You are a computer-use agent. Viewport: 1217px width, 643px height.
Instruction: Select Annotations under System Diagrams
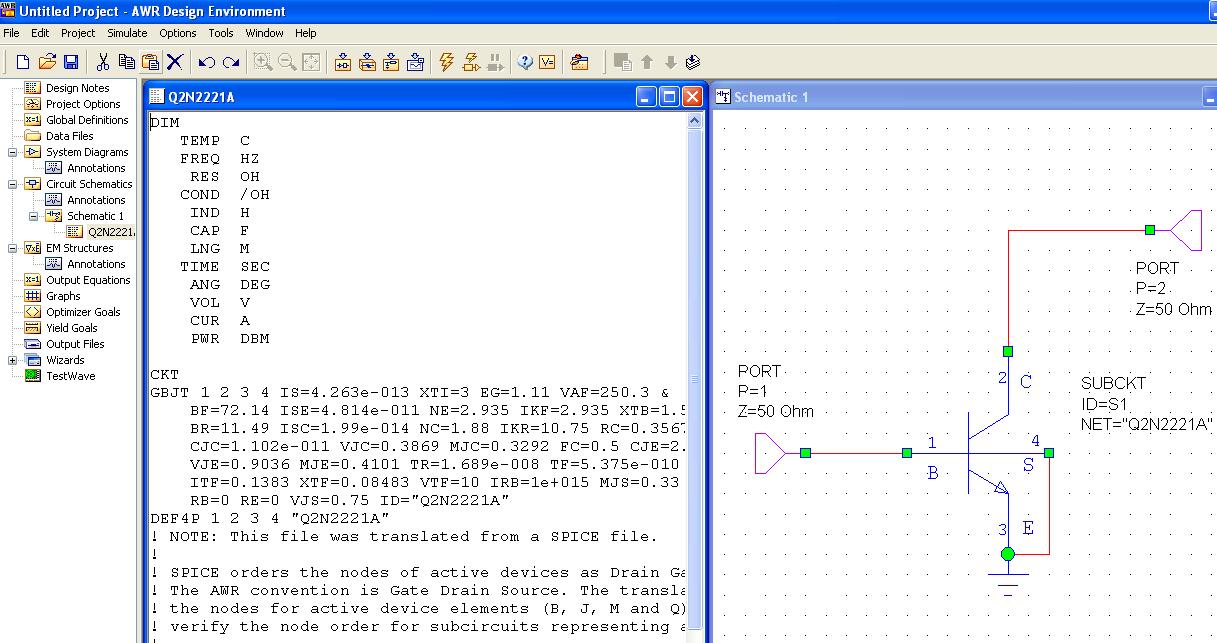pos(96,168)
